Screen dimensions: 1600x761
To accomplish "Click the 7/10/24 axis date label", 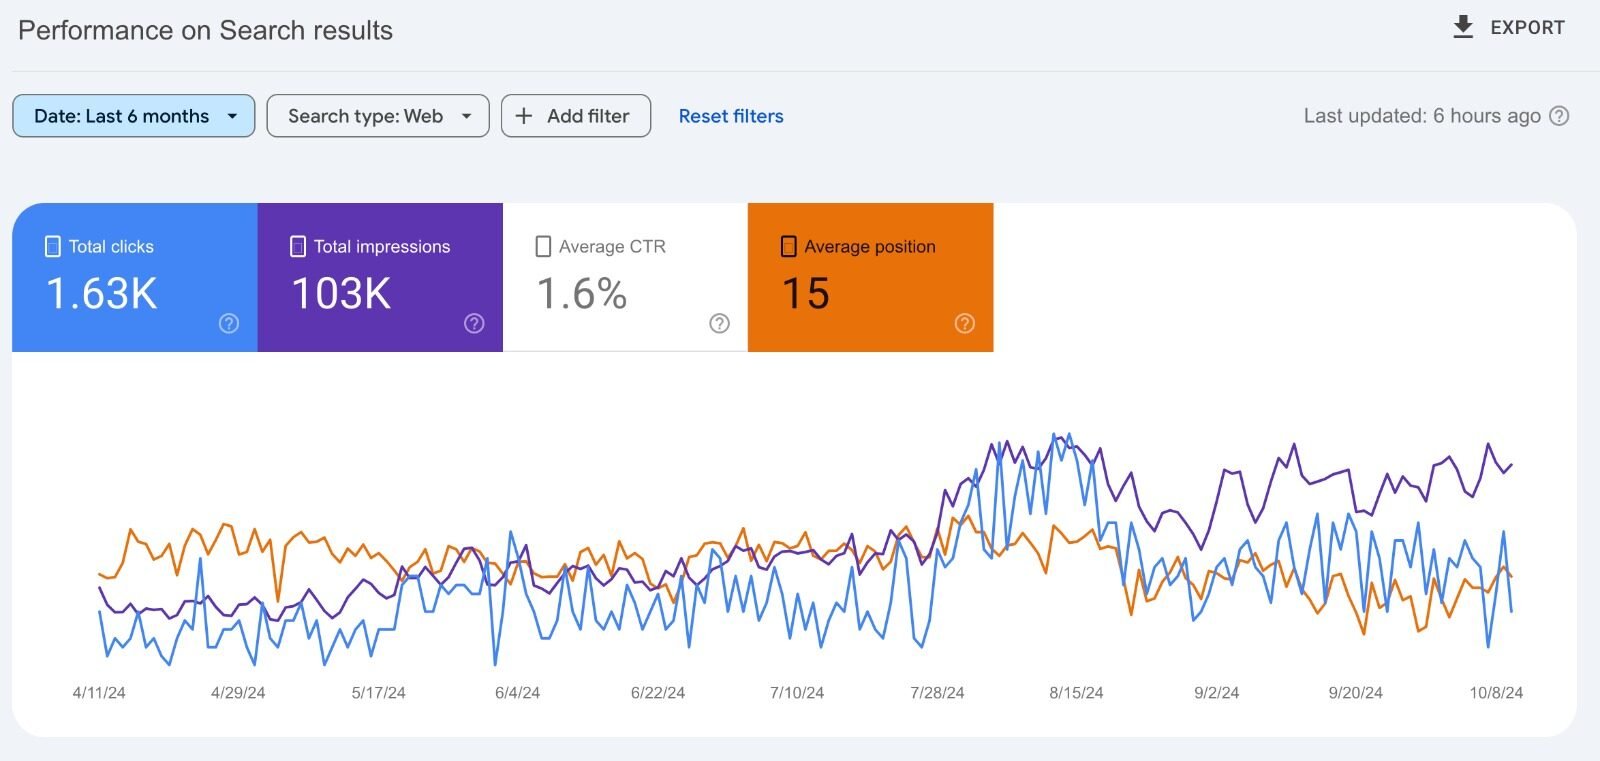I will (x=797, y=692).
